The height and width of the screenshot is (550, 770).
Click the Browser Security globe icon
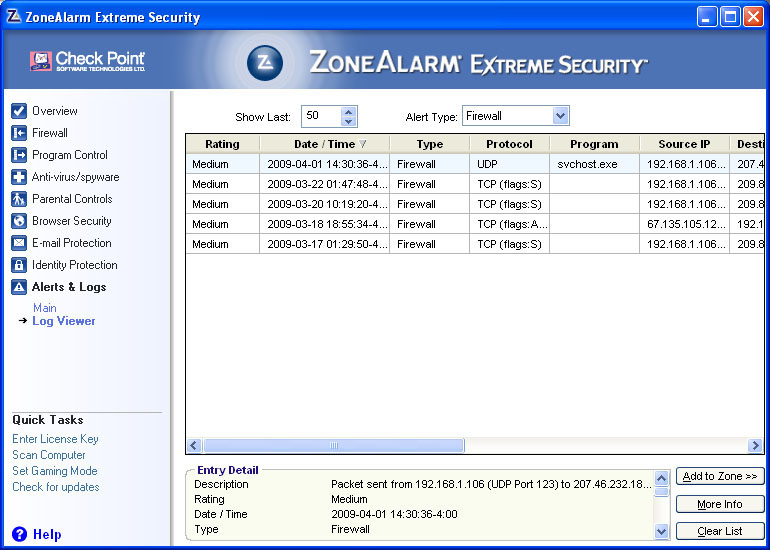coord(19,221)
